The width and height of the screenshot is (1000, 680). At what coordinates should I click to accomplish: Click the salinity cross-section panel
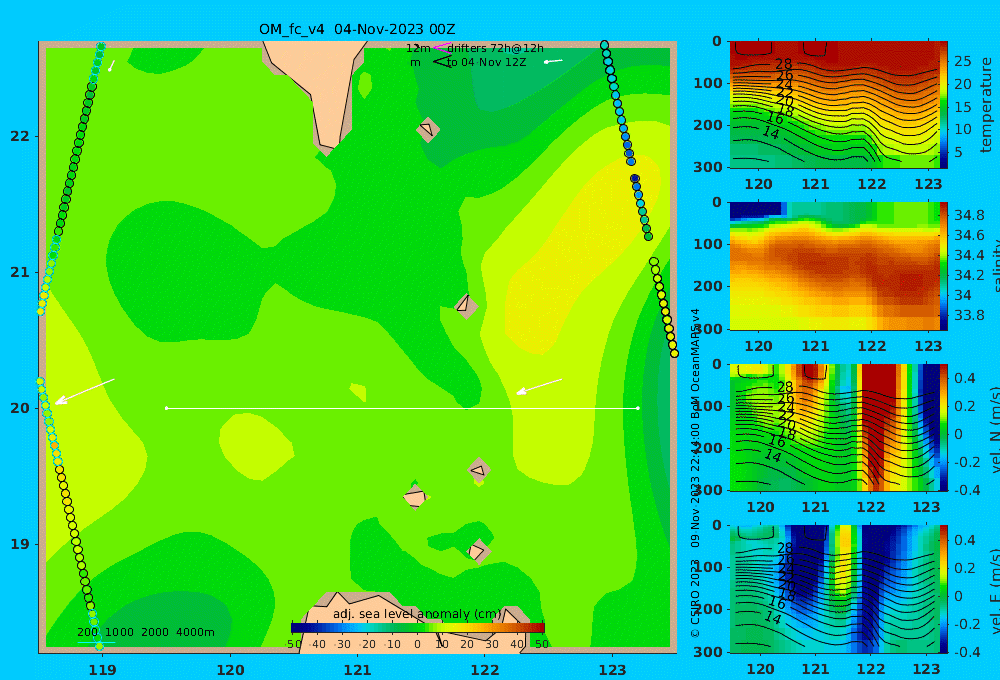pos(834,266)
